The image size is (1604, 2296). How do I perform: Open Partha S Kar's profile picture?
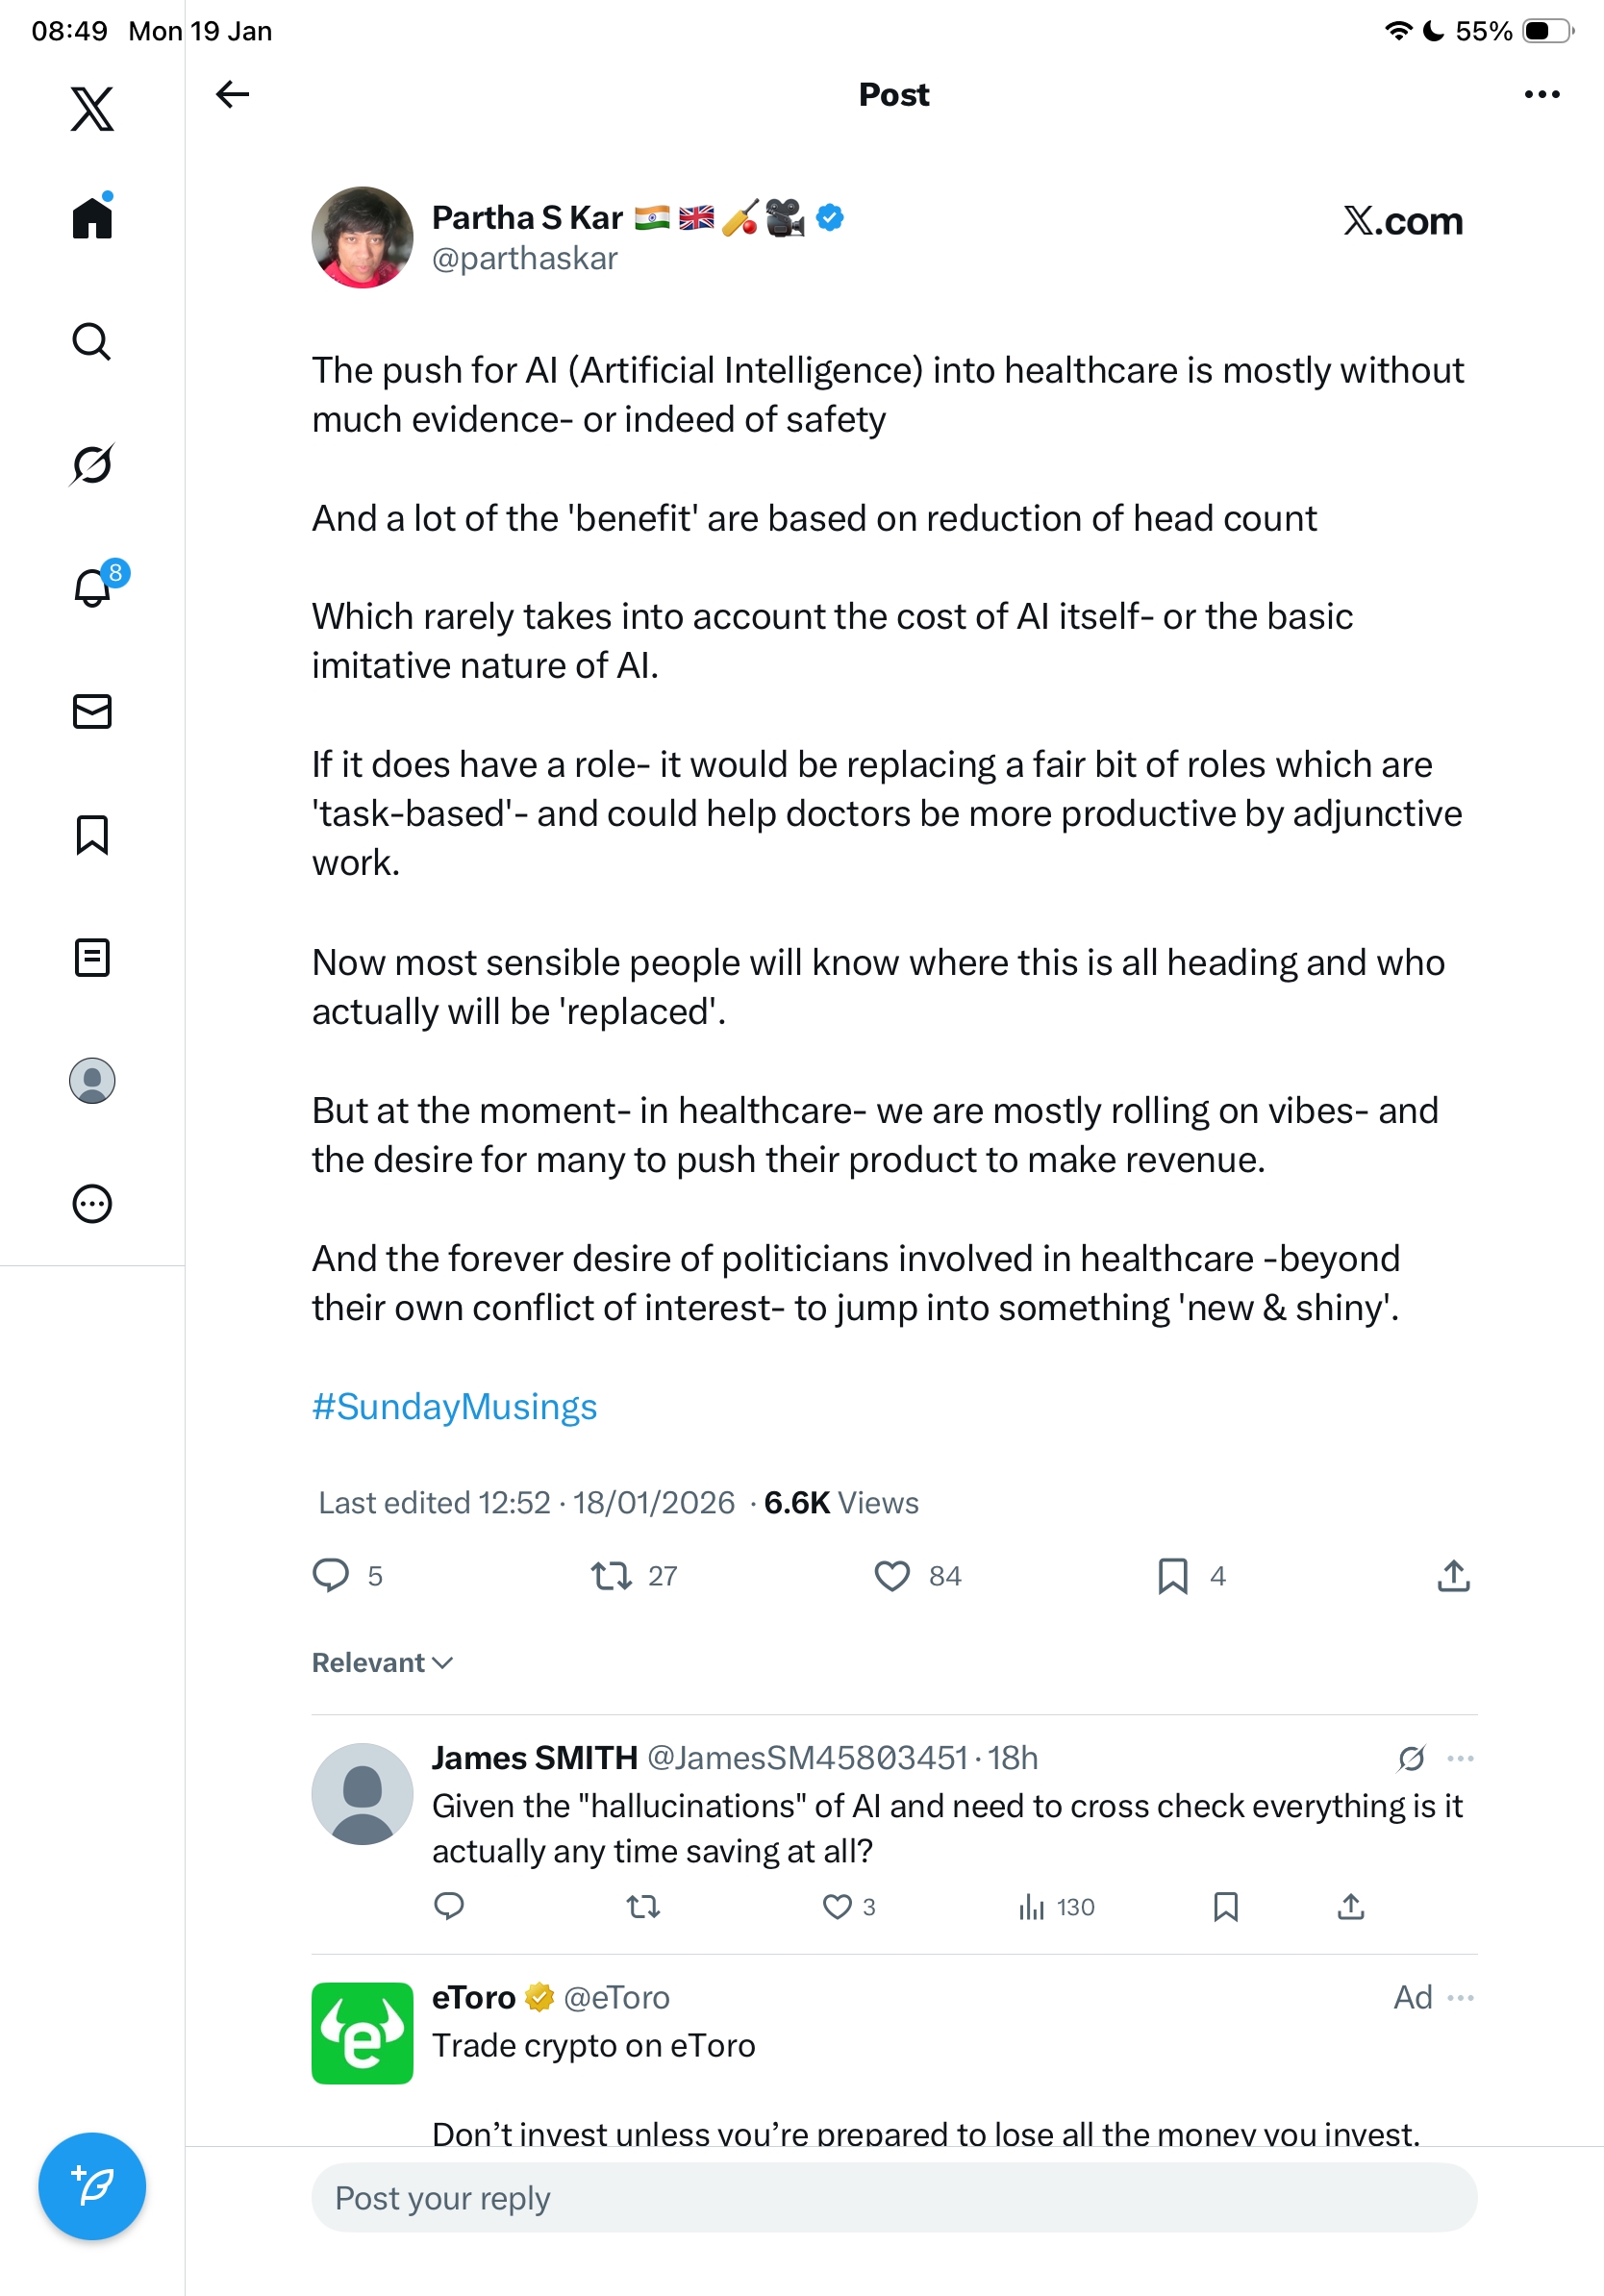click(362, 237)
